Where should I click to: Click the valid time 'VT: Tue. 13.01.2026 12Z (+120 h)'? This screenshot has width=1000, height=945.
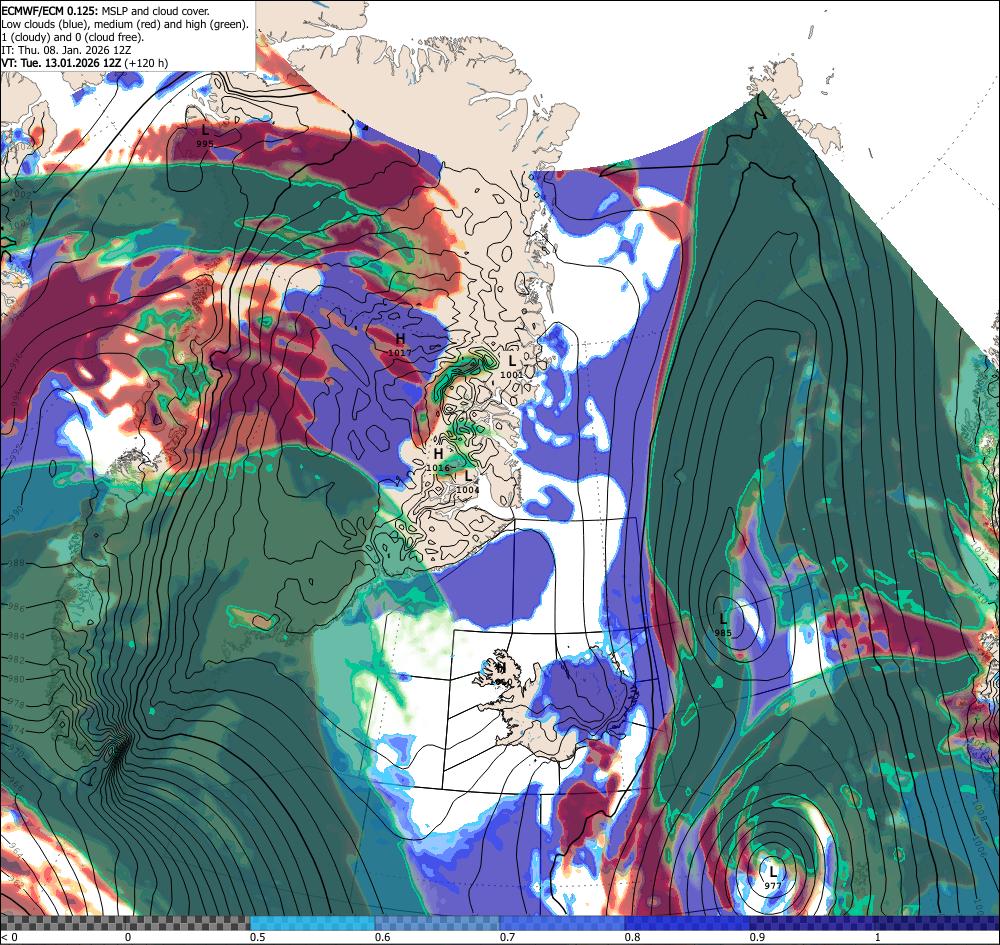[x=85, y=63]
